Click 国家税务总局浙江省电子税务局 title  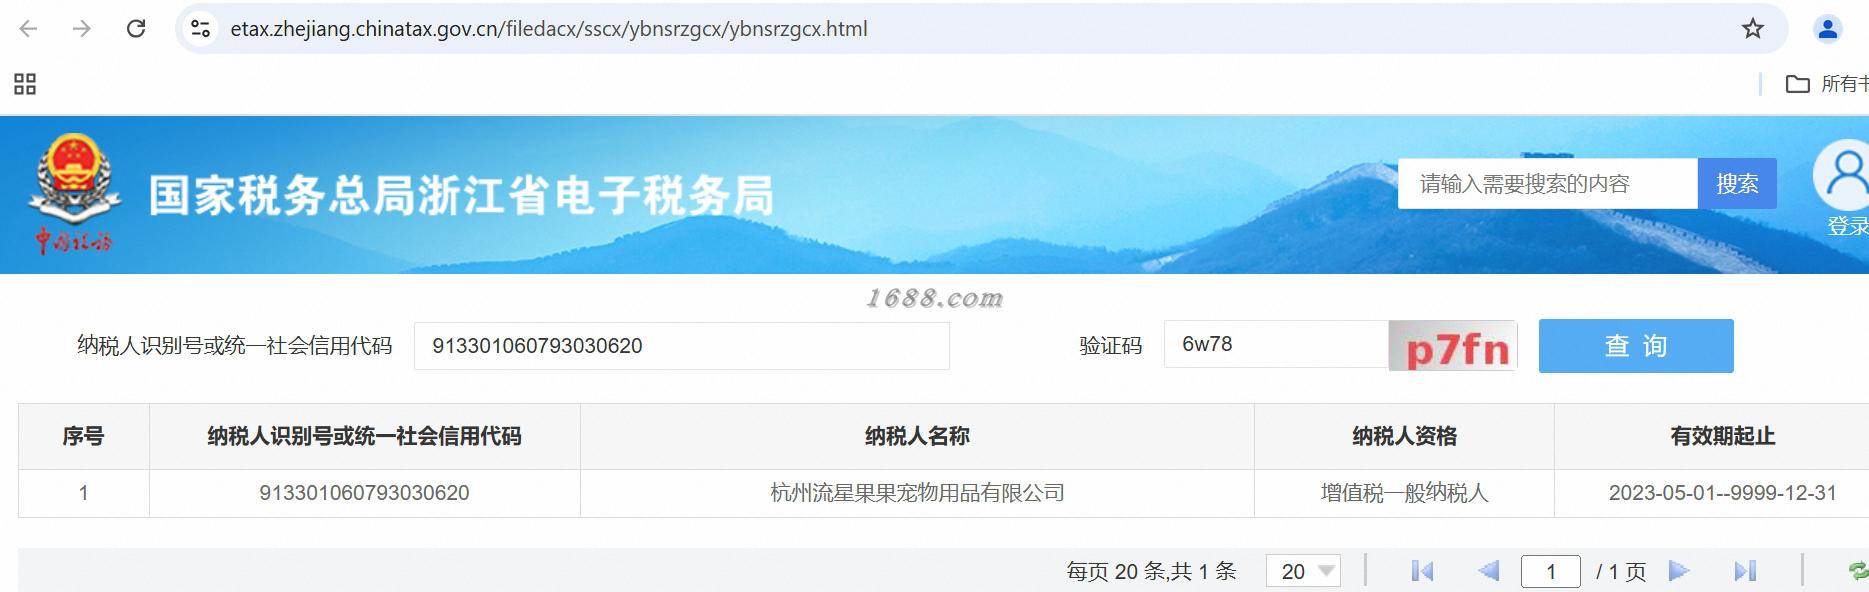coord(461,195)
